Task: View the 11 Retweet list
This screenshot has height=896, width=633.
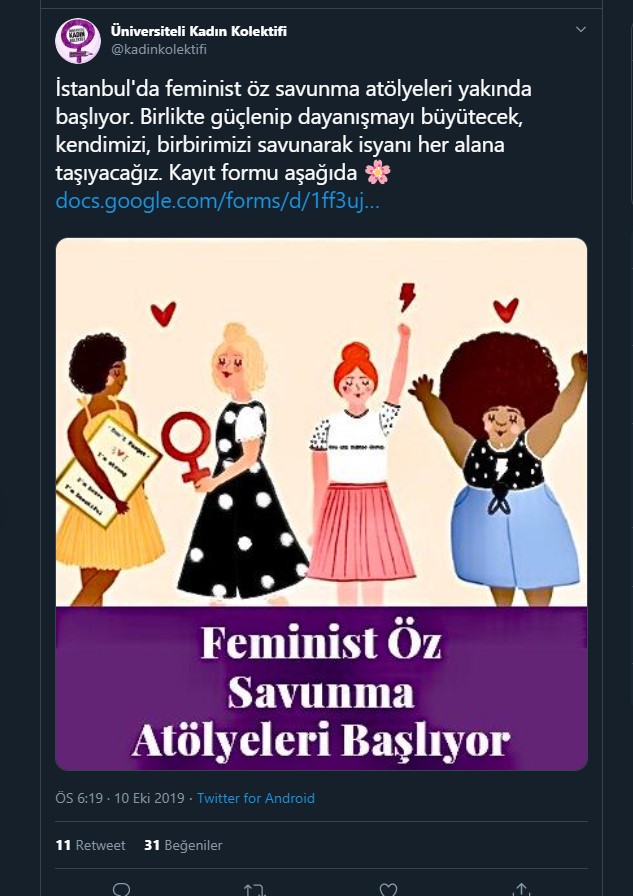Action: [x=90, y=845]
